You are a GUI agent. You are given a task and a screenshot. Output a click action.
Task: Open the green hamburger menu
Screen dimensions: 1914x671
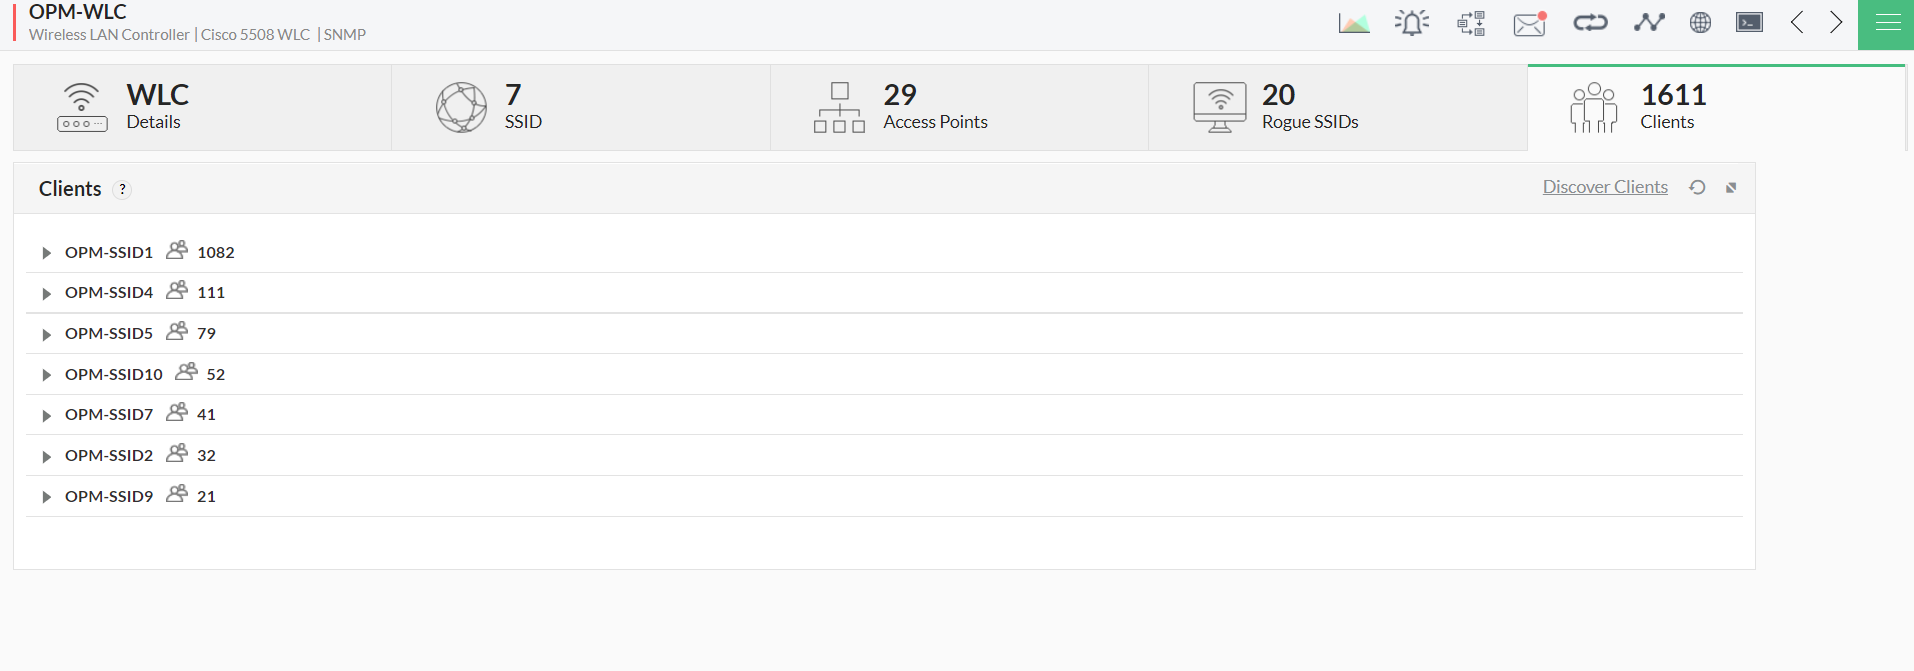point(1886,22)
